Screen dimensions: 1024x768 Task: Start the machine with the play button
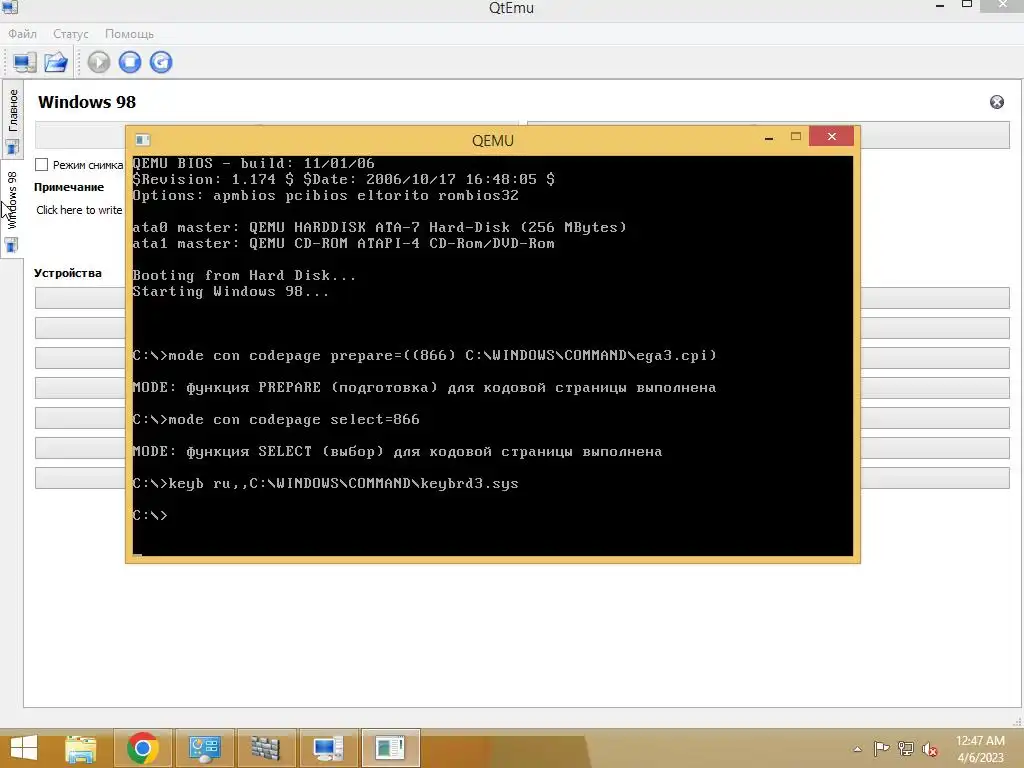pos(99,62)
